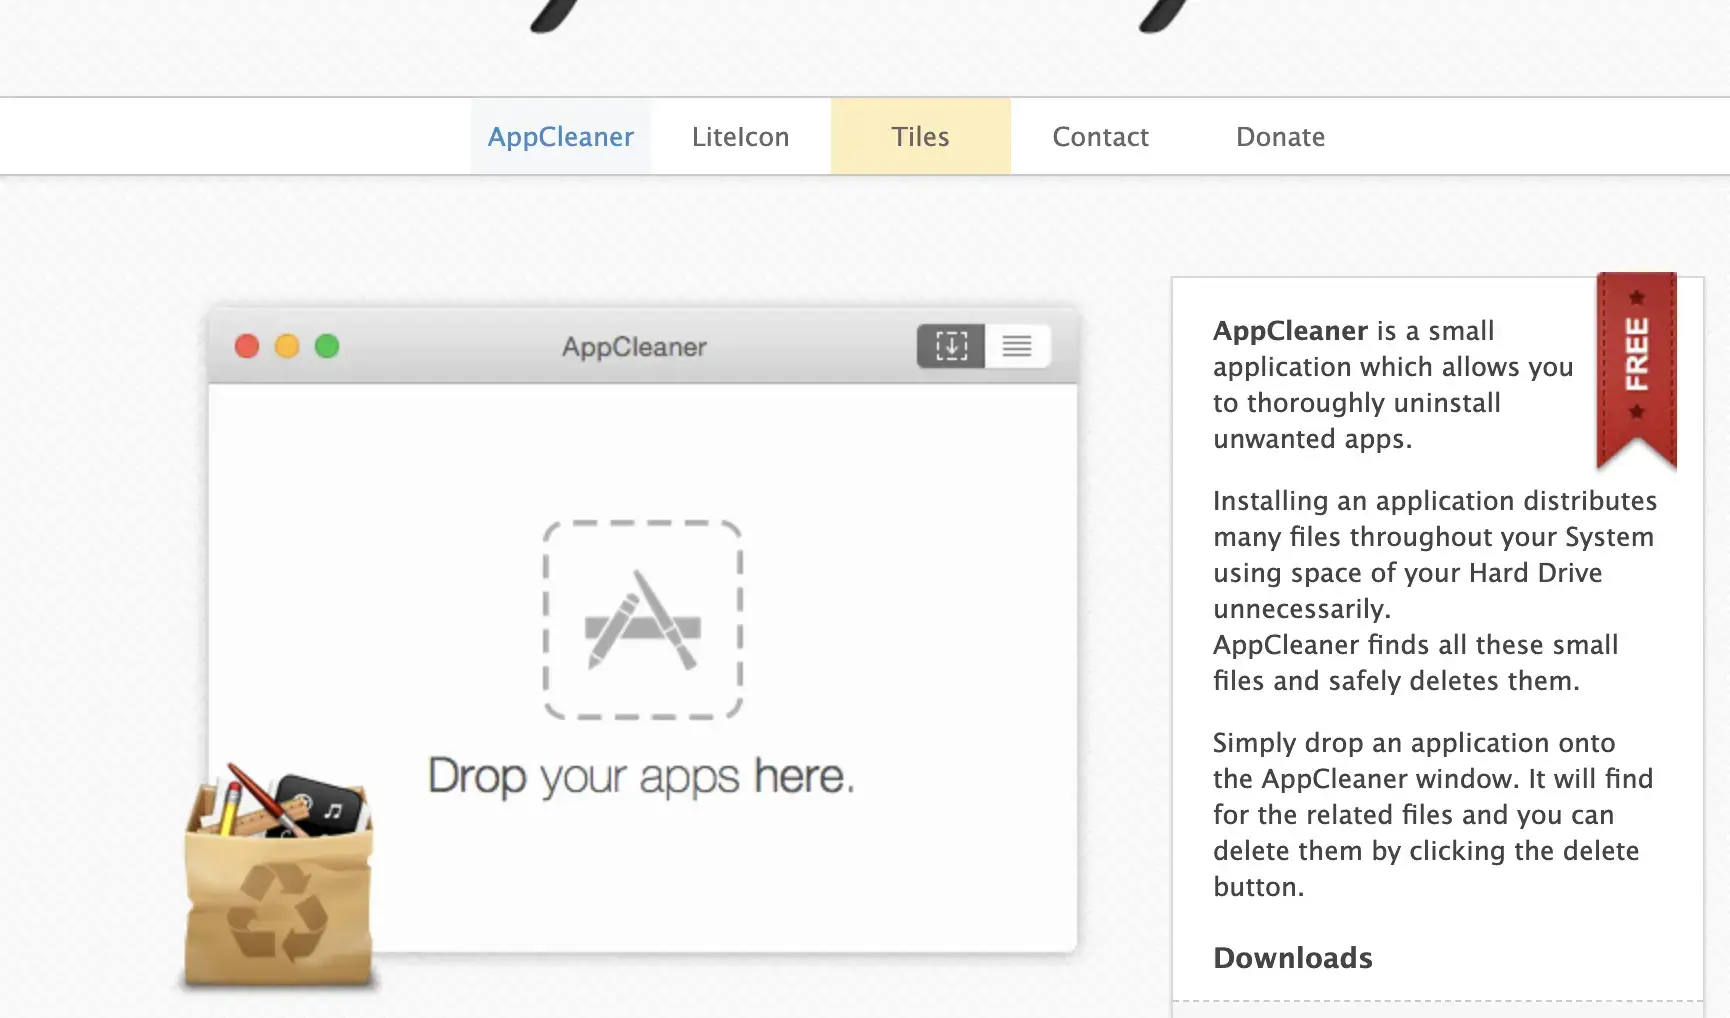Select the highlighted Tiles tab
The image size is (1730, 1018).
coord(920,137)
